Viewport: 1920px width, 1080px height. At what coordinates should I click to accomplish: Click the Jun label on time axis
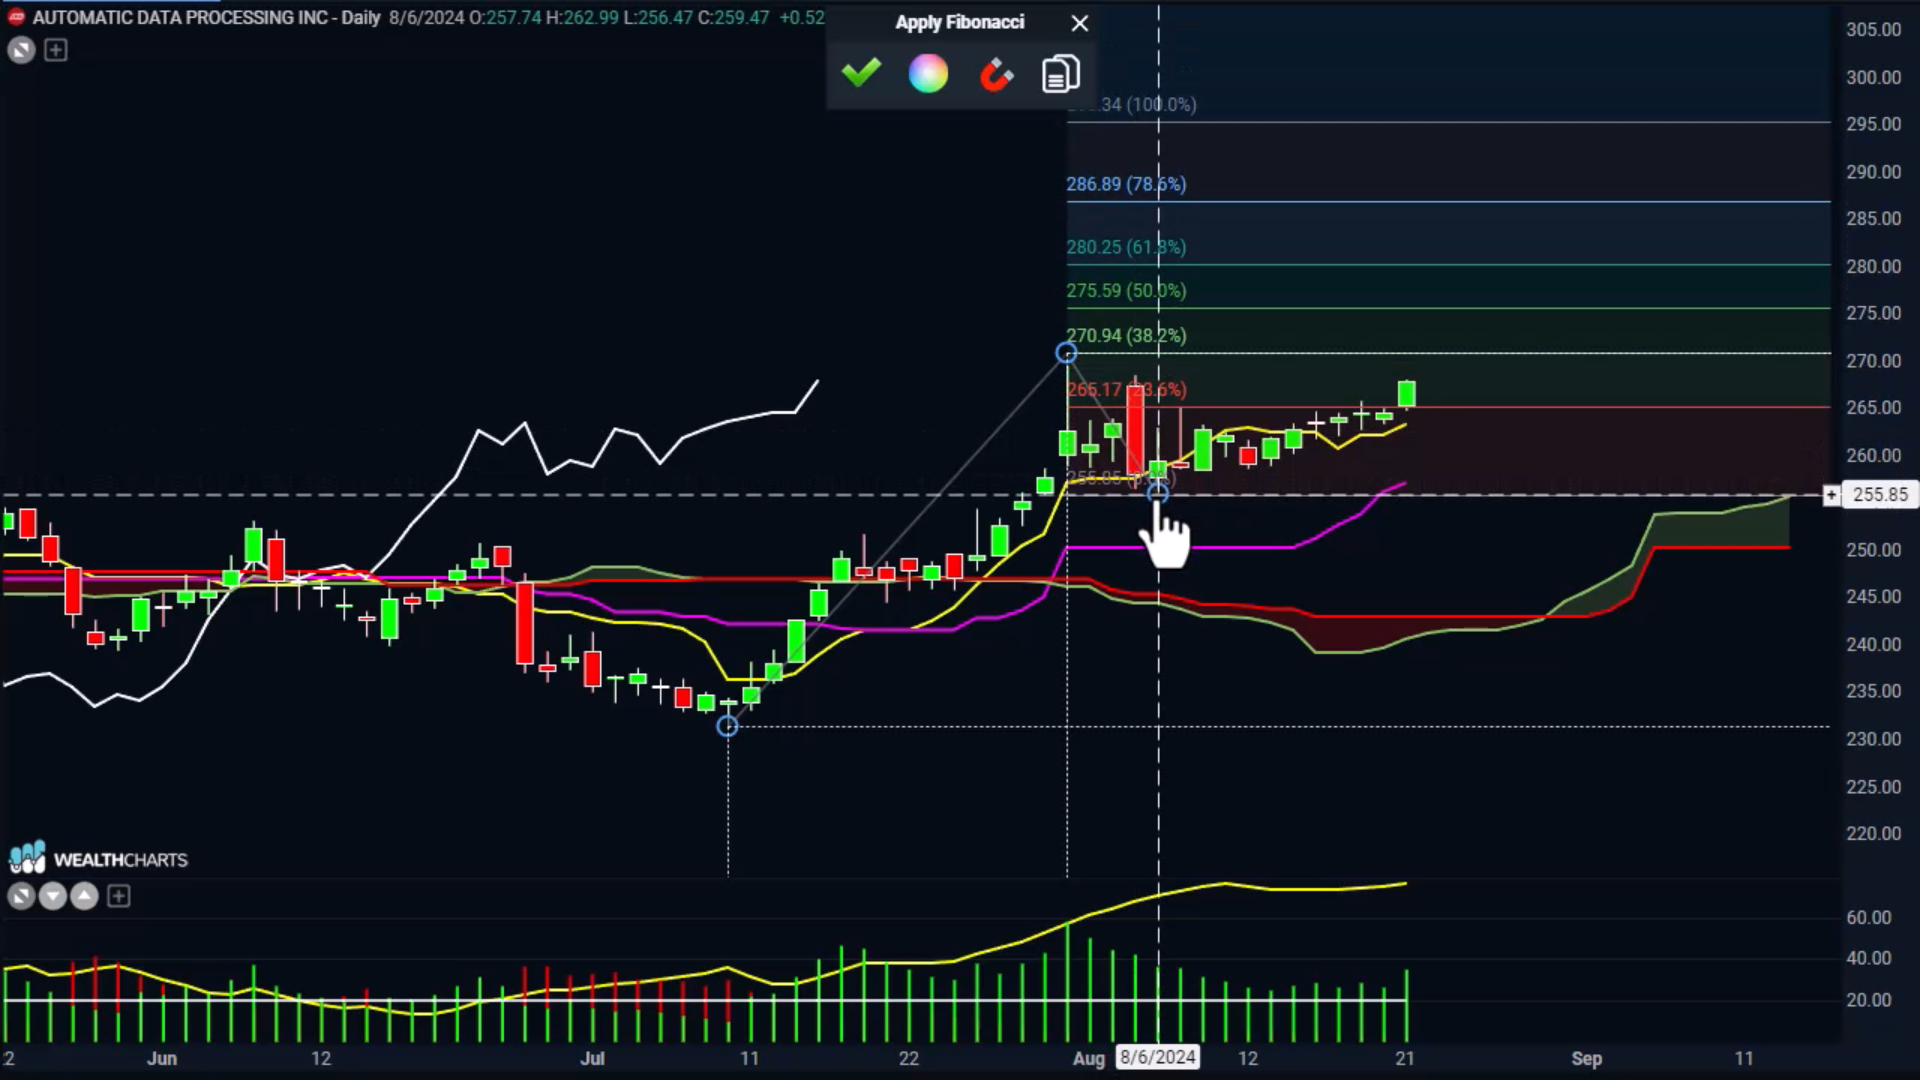click(161, 1058)
